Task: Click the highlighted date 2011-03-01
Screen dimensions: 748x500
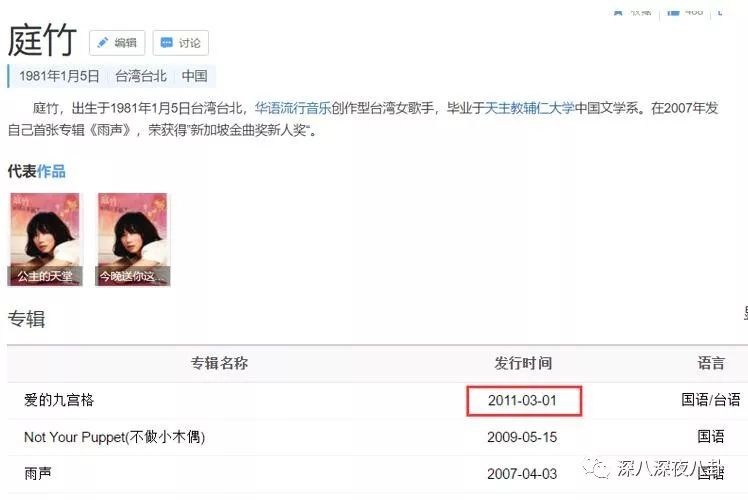Action: 523,400
